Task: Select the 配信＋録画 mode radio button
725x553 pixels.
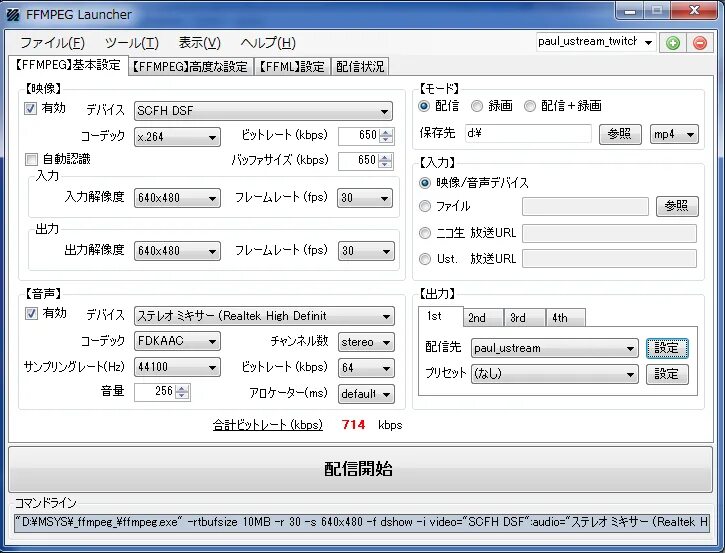Action: 530,106
